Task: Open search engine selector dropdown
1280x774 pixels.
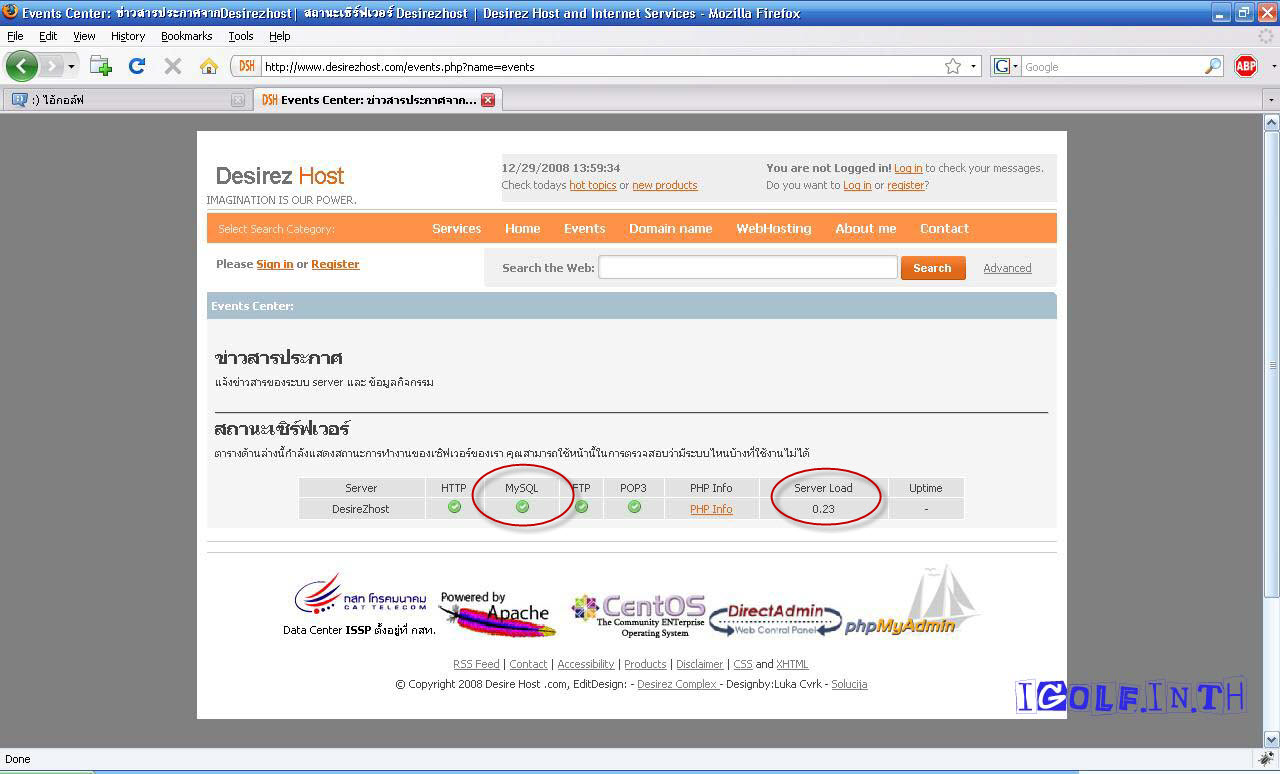Action: [x=1005, y=67]
